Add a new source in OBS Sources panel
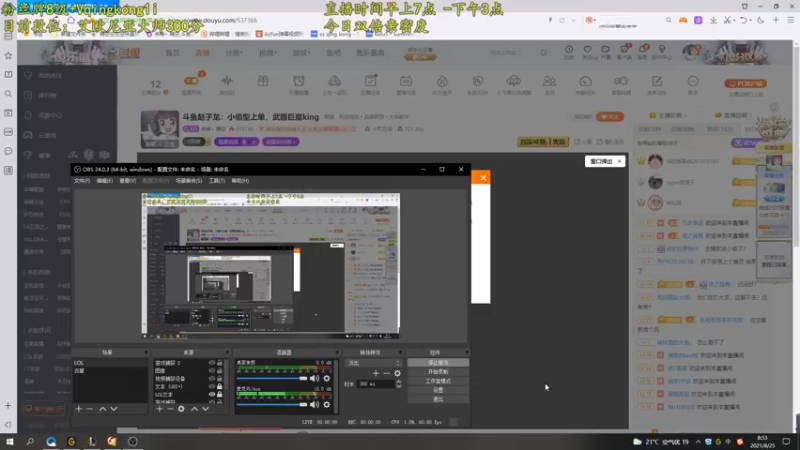Viewport: 800px width, 450px height. (x=160, y=409)
